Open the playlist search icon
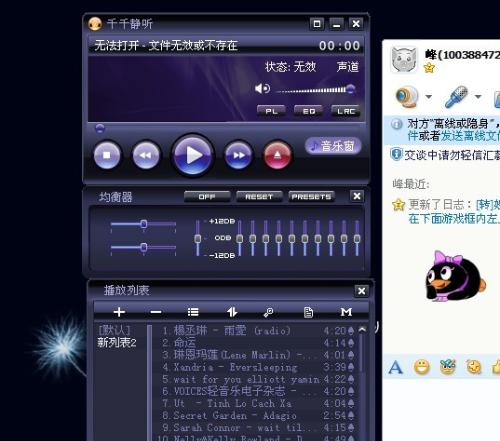Viewport: 500px width, 441px height. pyautogui.click(x=268, y=312)
